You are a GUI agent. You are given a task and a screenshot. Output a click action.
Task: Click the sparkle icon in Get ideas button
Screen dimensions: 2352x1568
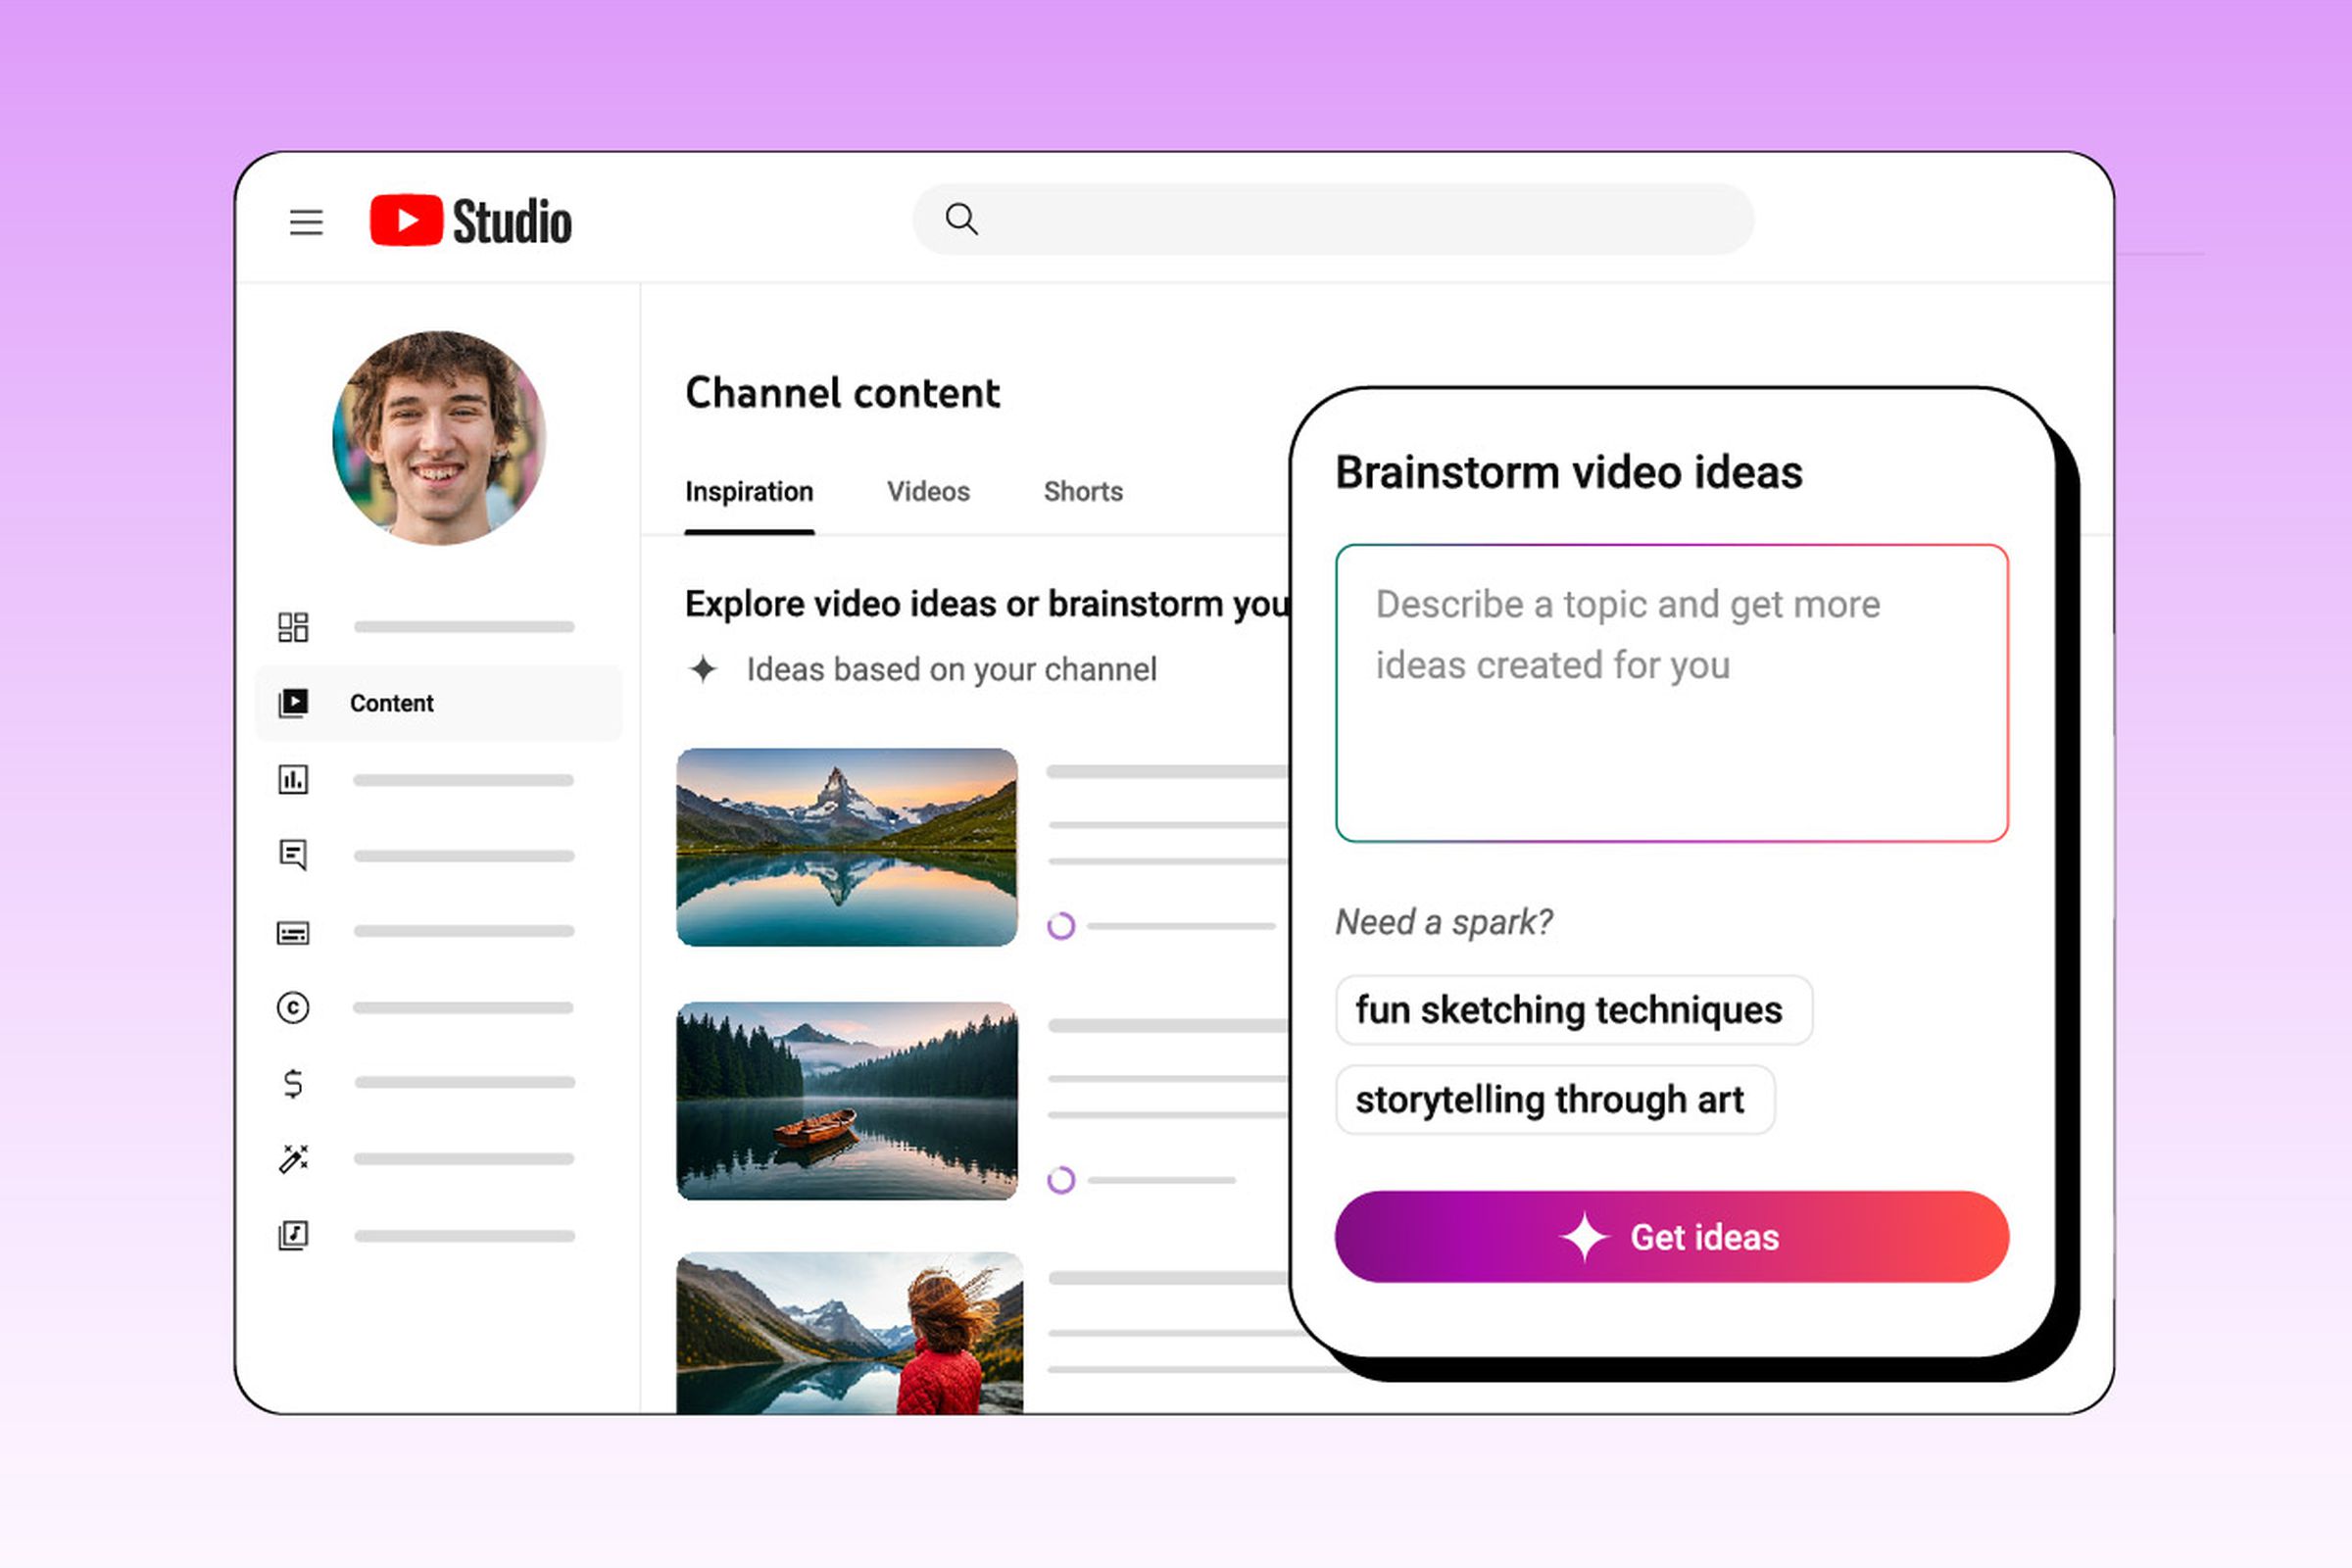click(1584, 1237)
